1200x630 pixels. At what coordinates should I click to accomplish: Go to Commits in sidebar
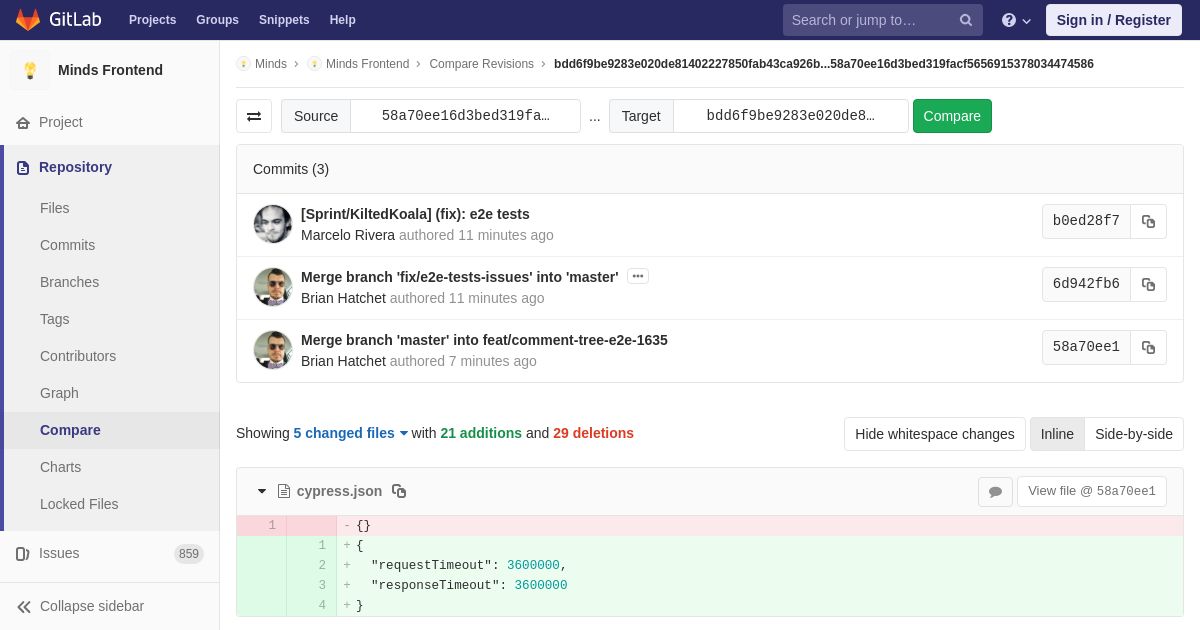pos(67,245)
